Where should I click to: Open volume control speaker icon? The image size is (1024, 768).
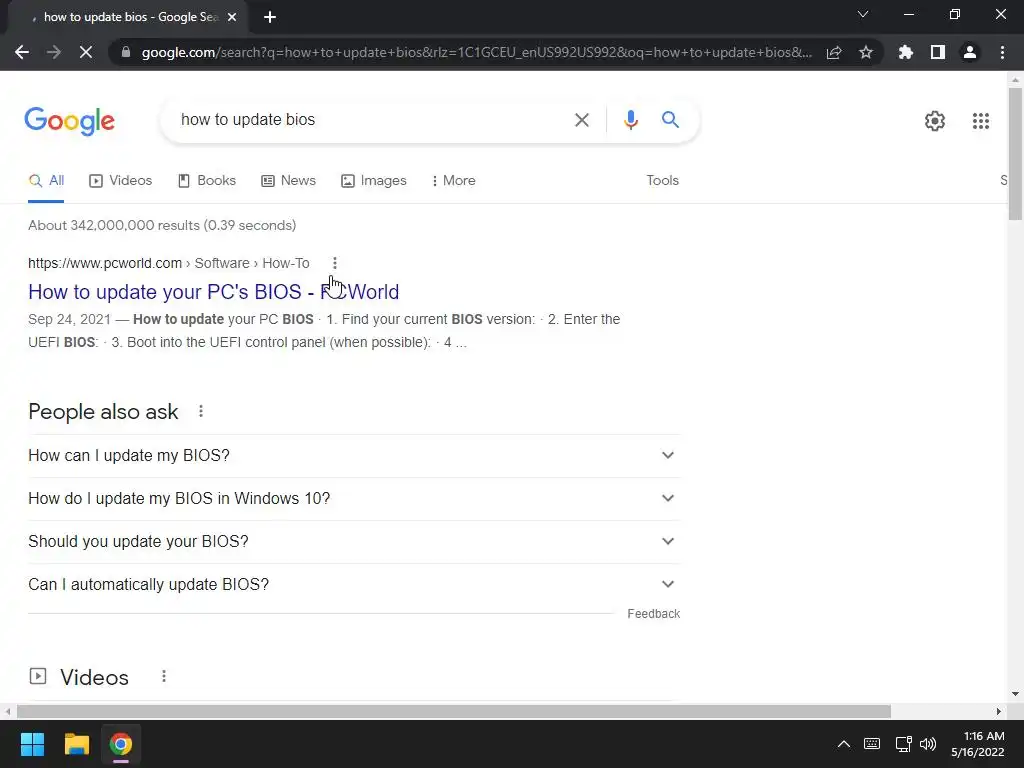coord(928,744)
